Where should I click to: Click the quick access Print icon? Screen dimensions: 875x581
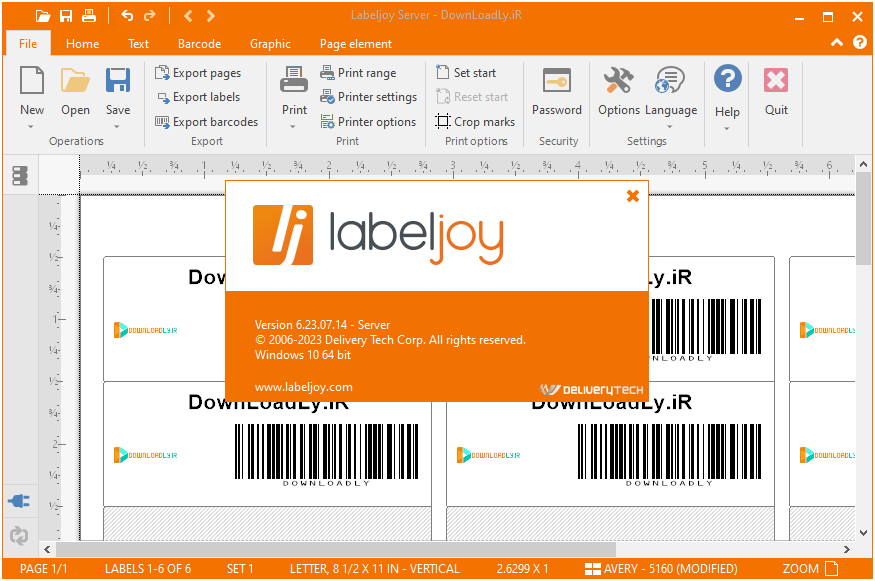tap(89, 16)
